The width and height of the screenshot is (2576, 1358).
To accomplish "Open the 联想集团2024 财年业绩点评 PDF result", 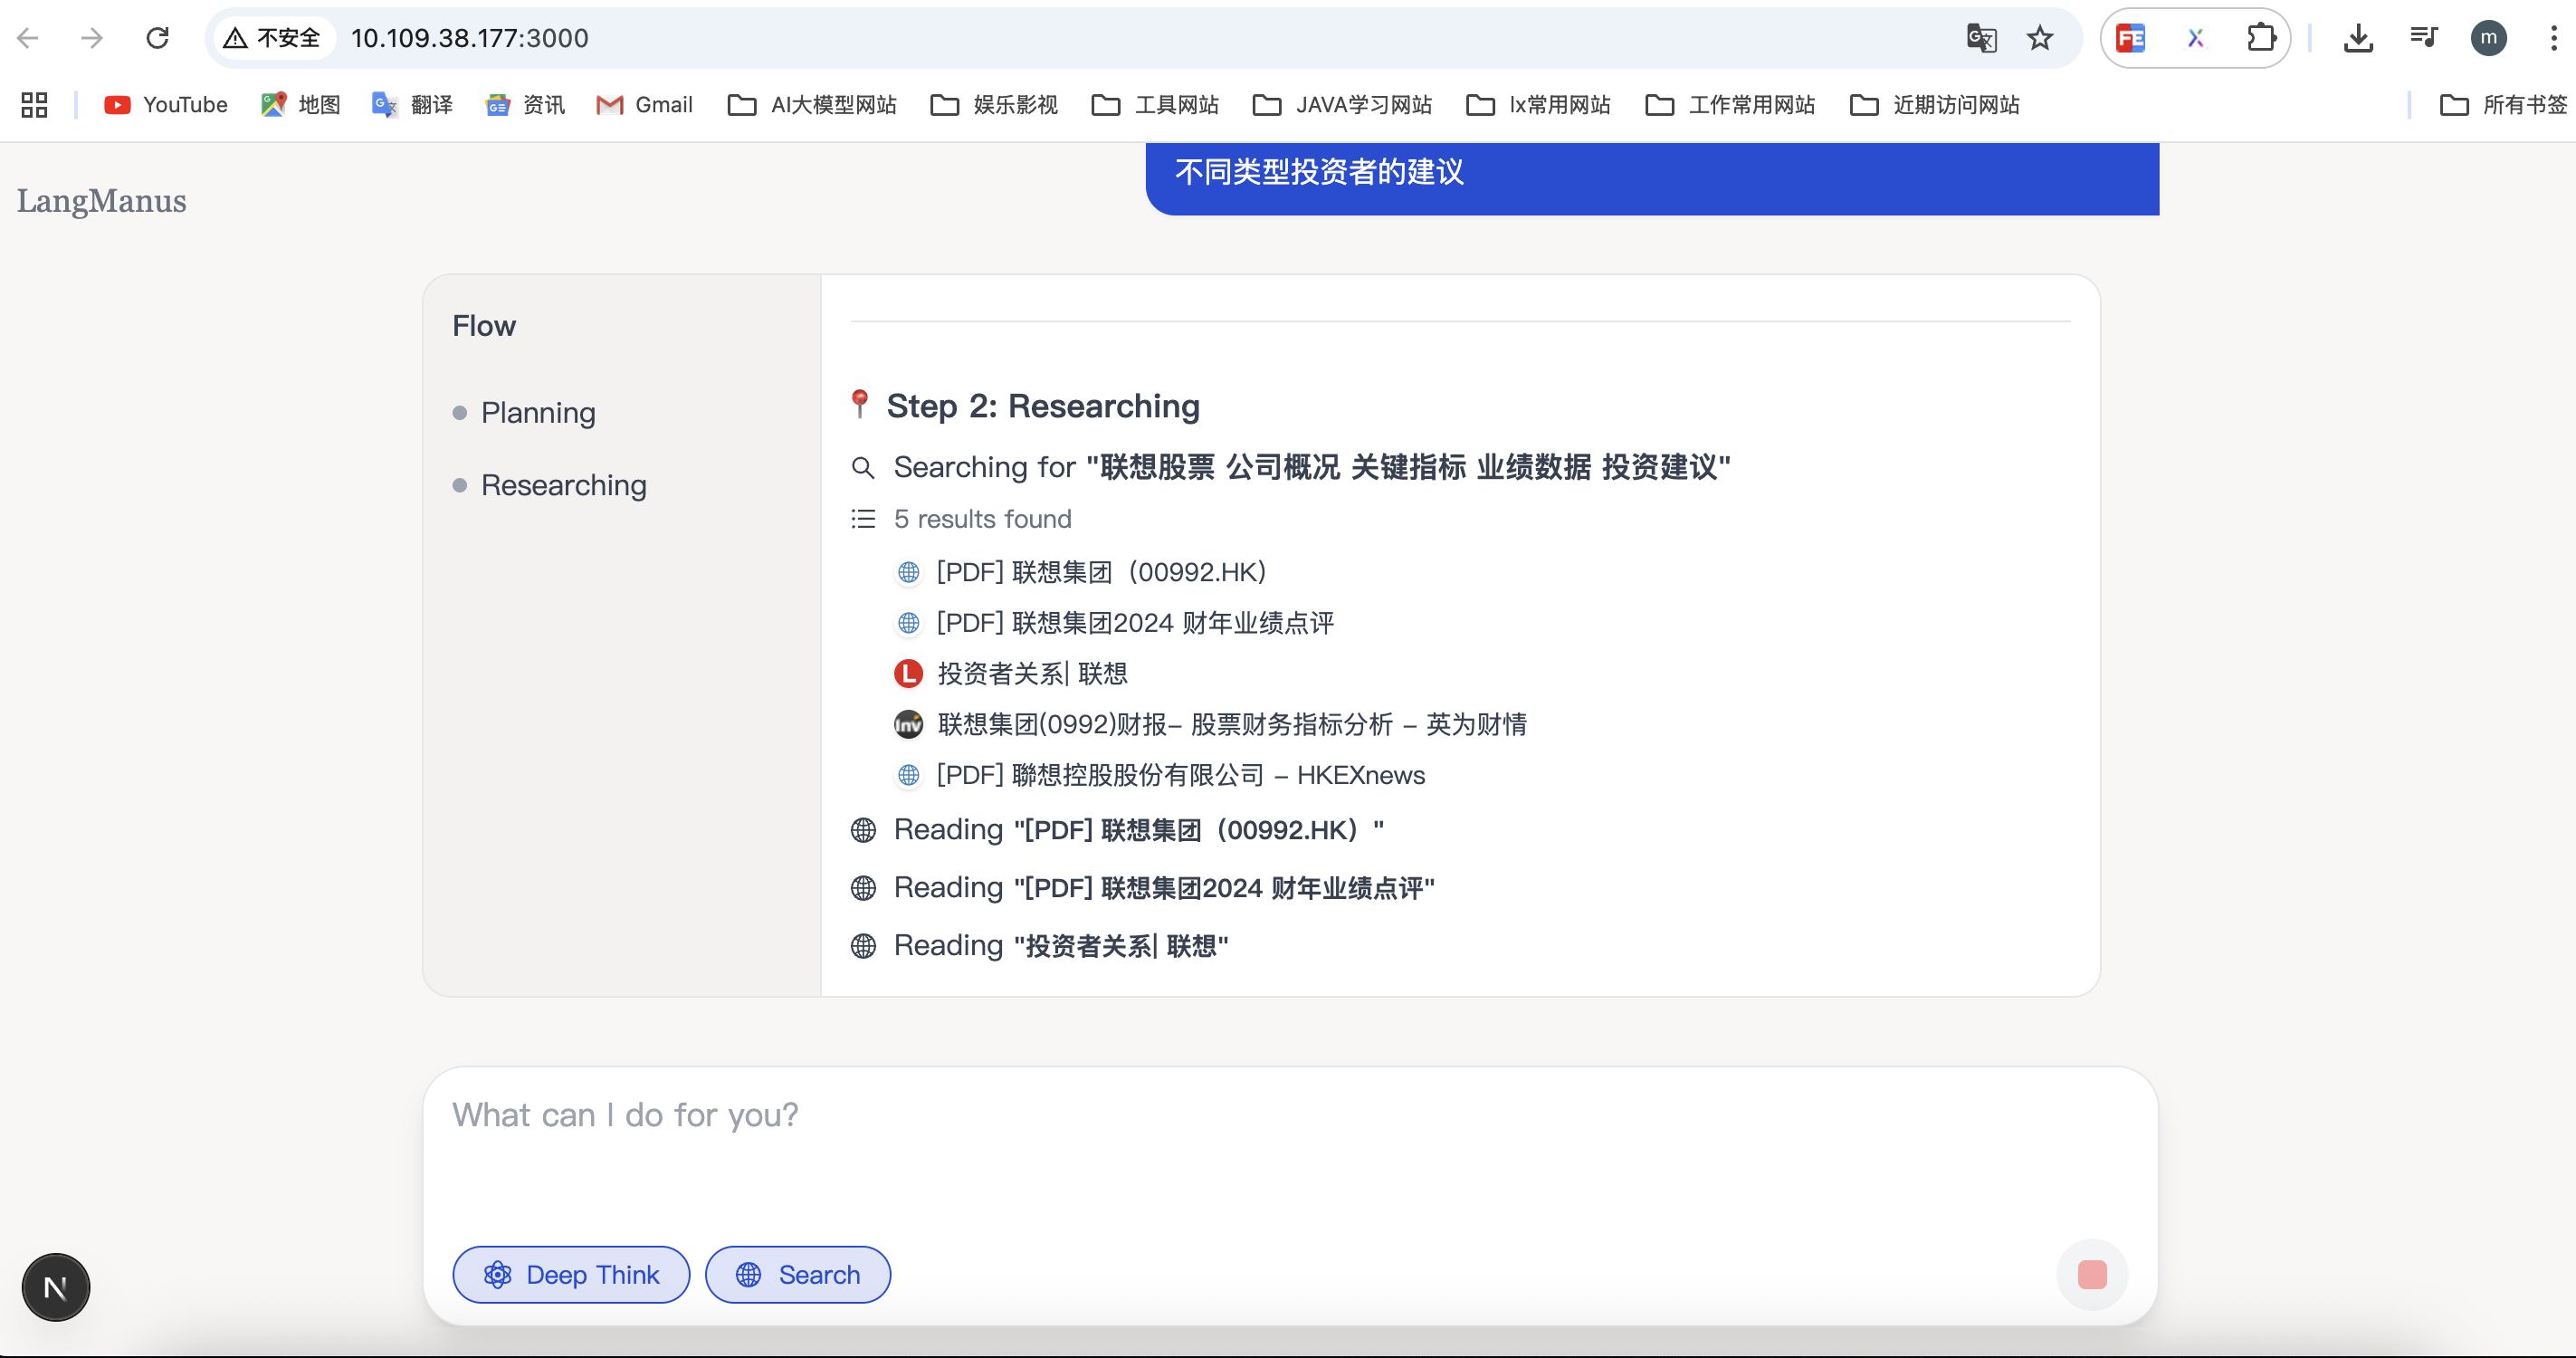I will point(1134,623).
